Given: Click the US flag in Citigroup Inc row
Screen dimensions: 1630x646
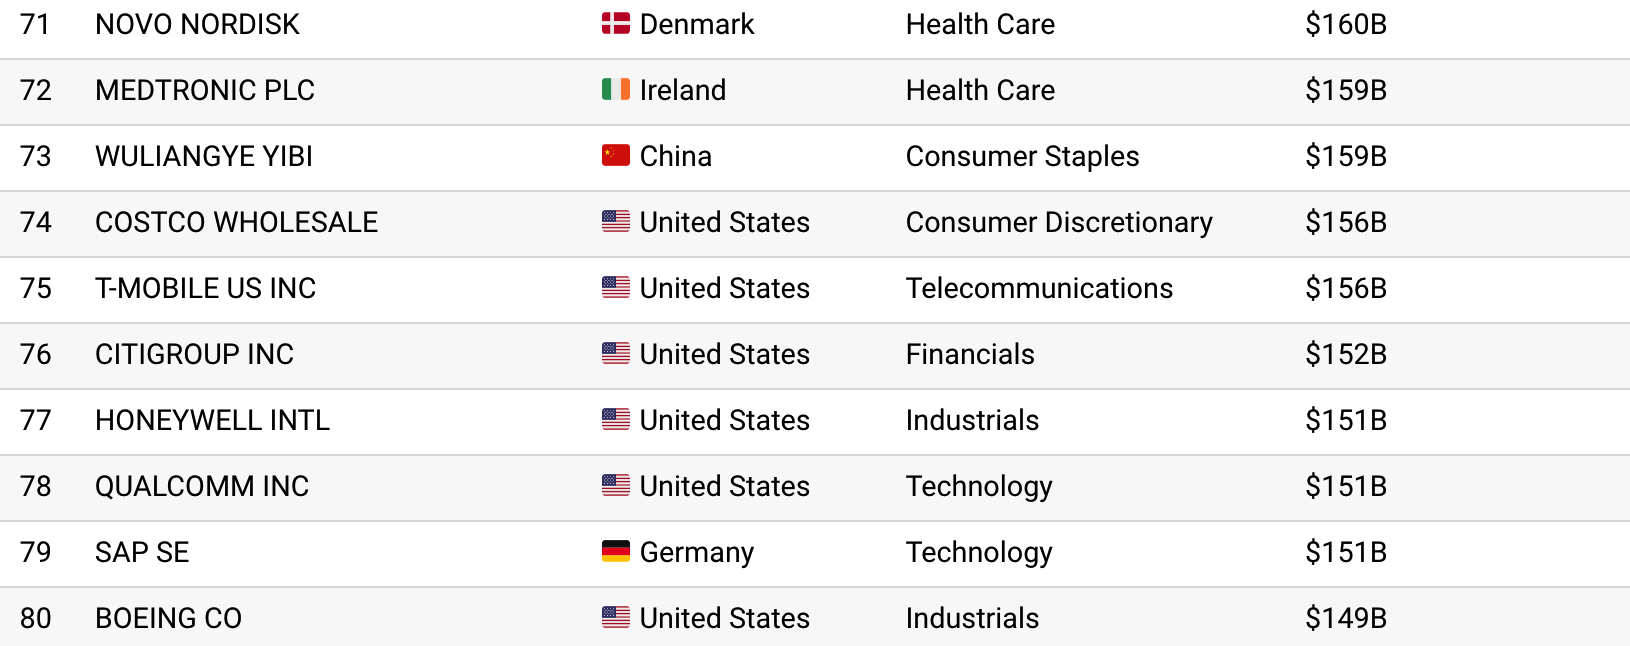Looking at the screenshot, I should [x=616, y=354].
